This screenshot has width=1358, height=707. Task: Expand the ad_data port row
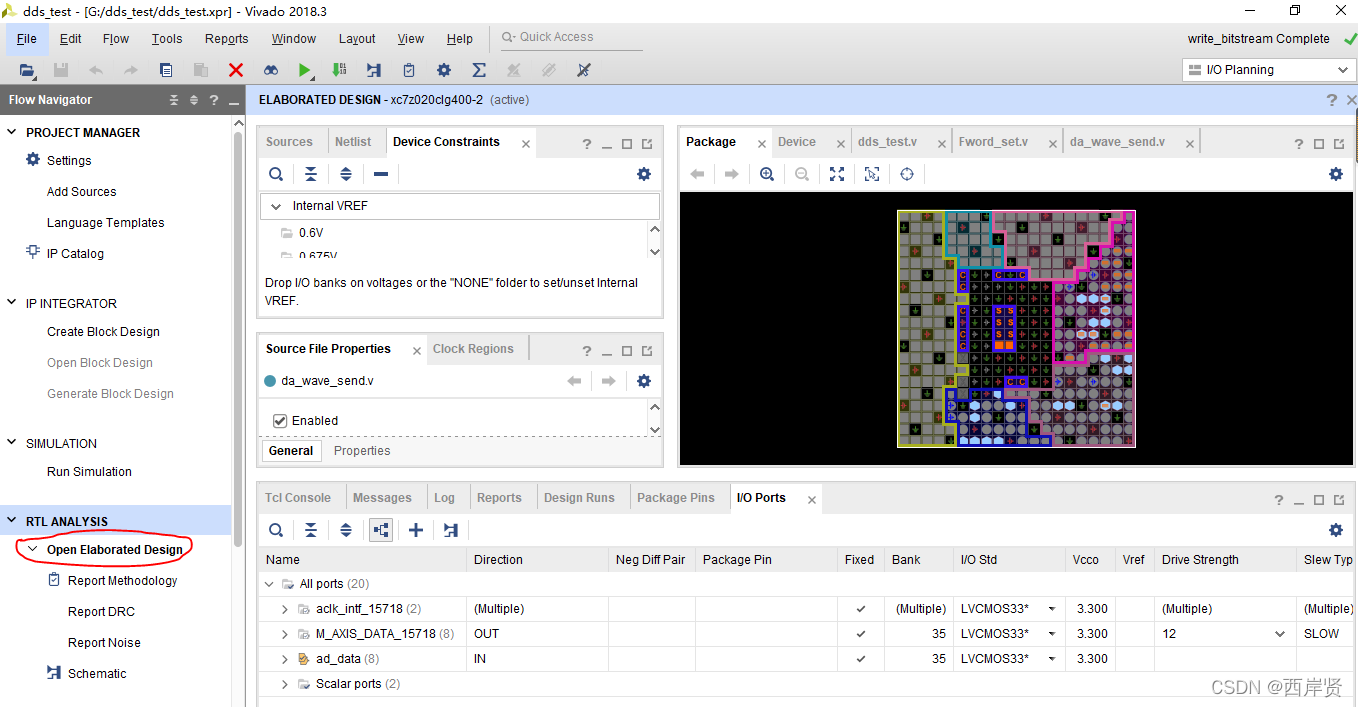[285, 659]
